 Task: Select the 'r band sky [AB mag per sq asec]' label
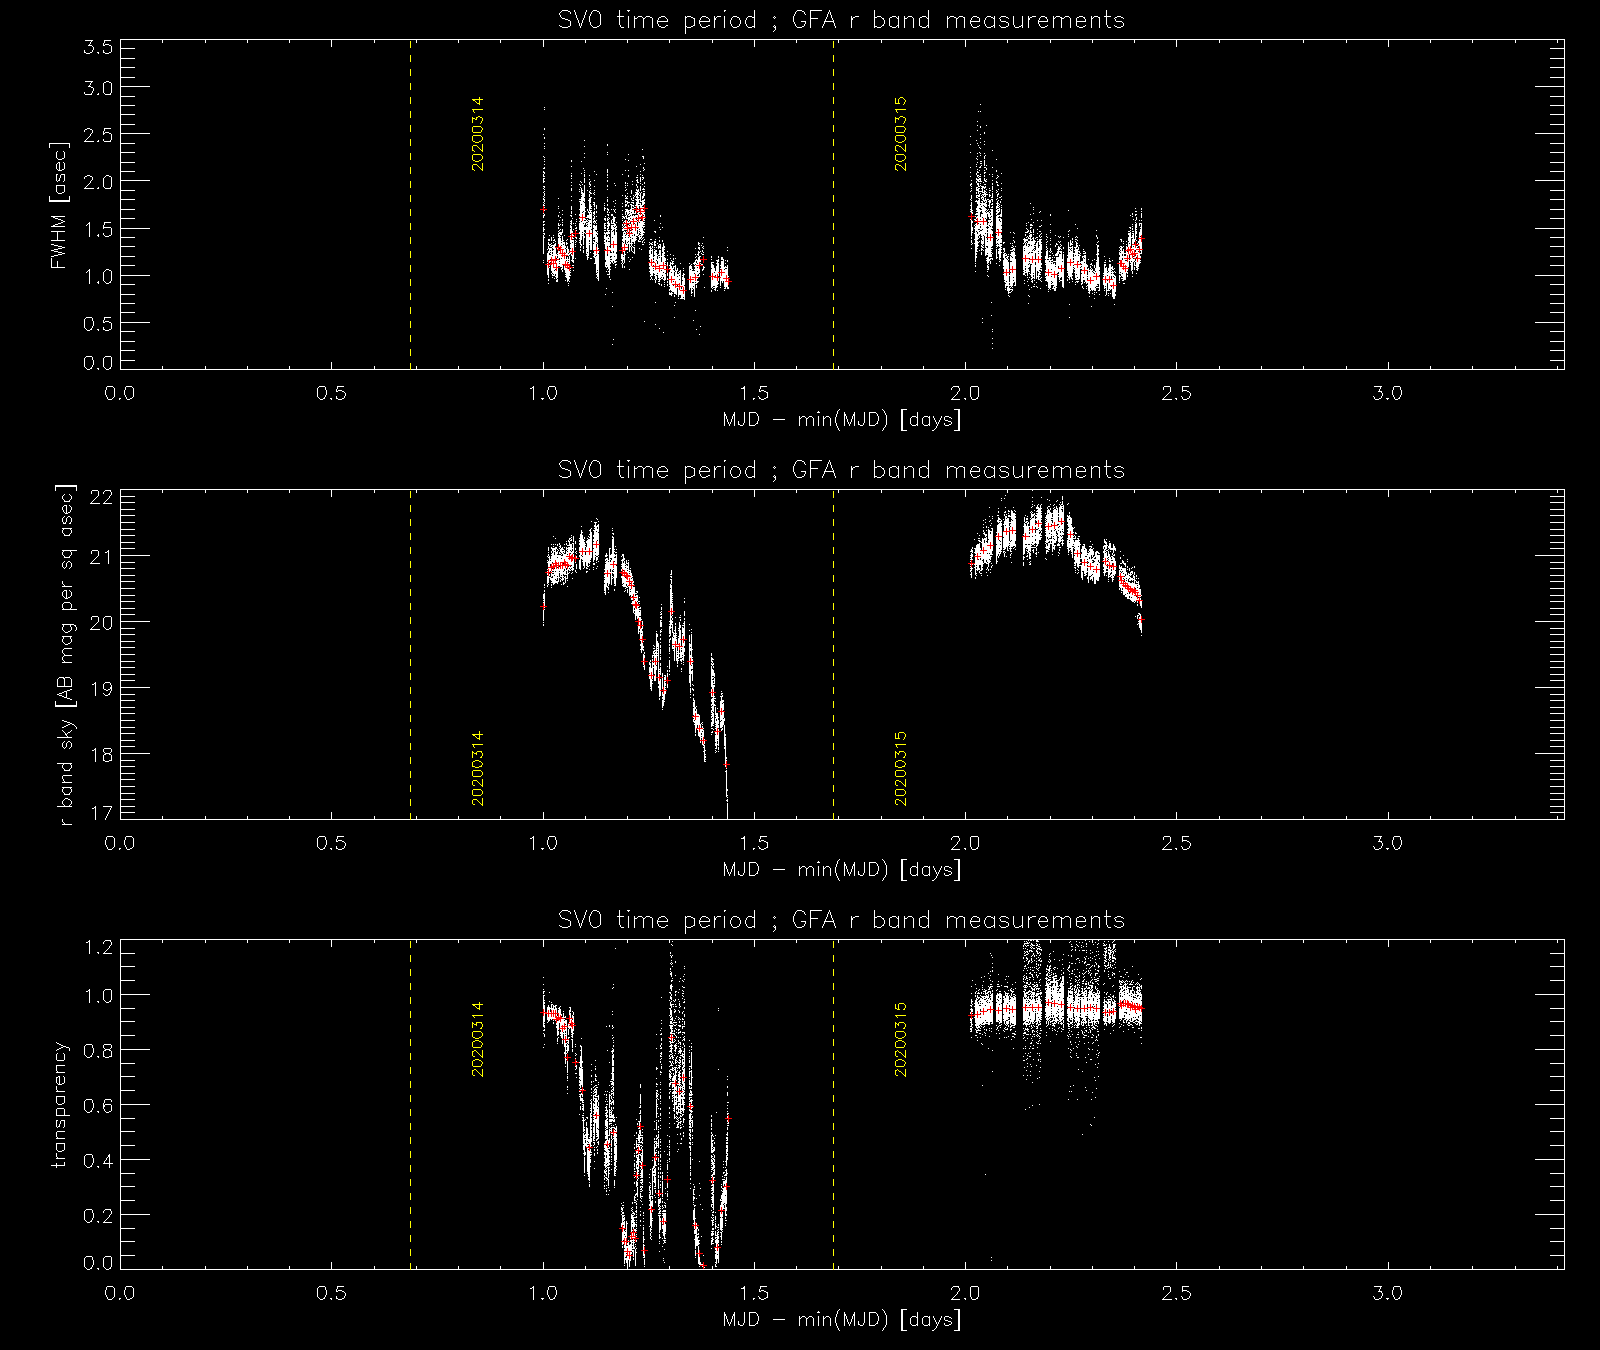point(66,655)
